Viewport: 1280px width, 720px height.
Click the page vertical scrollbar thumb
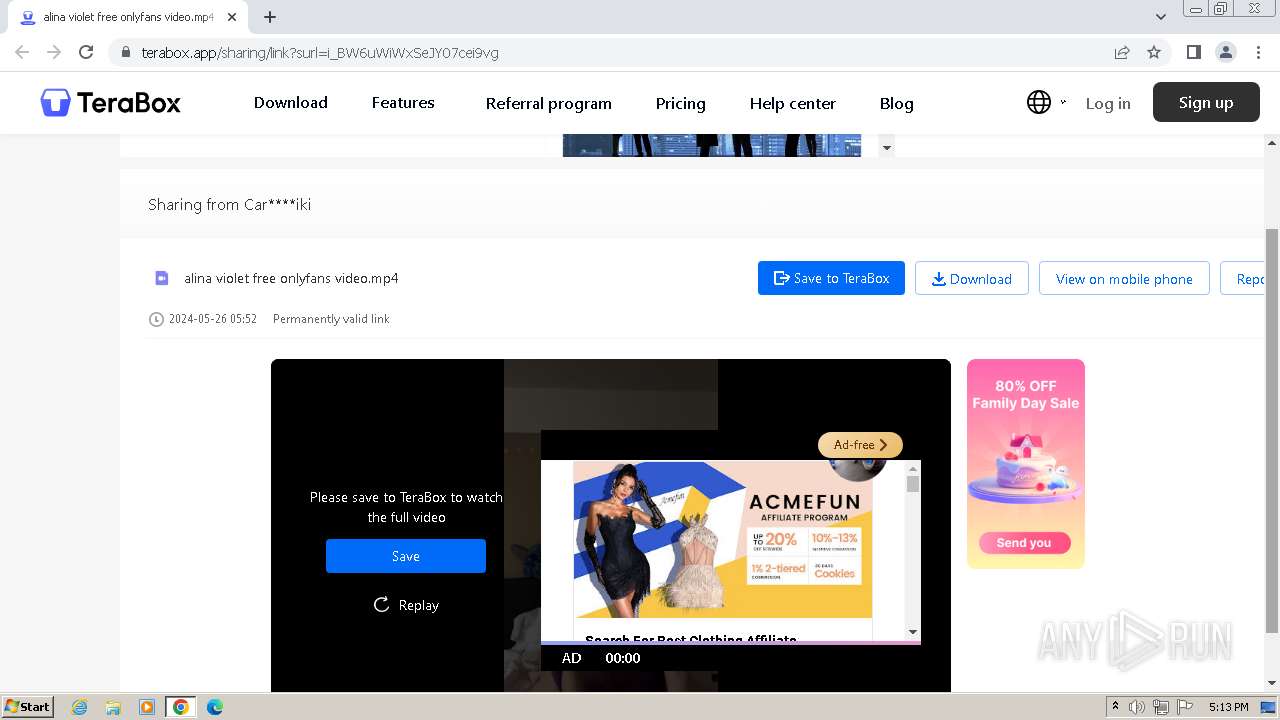click(1272, 430)
